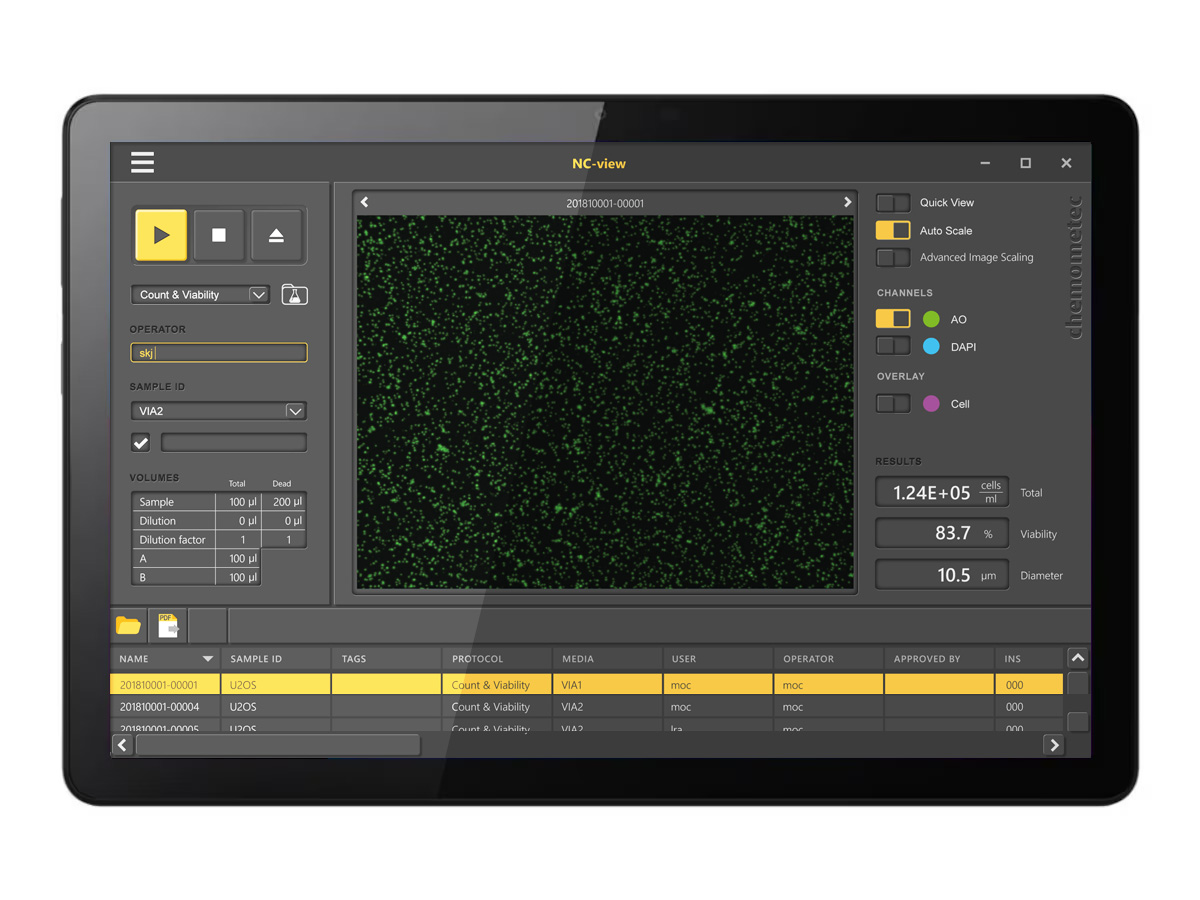Select the Dilution factor total value cell
This screenshot has height=900, width=1200.
(x=238, y=539)
